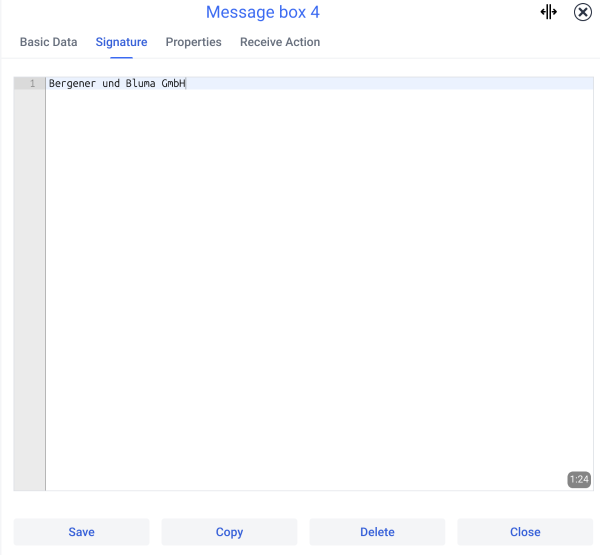Click the Message box 4 title
Image resolution: width=600 pixels, height=555 pixels.
(262, 12)
